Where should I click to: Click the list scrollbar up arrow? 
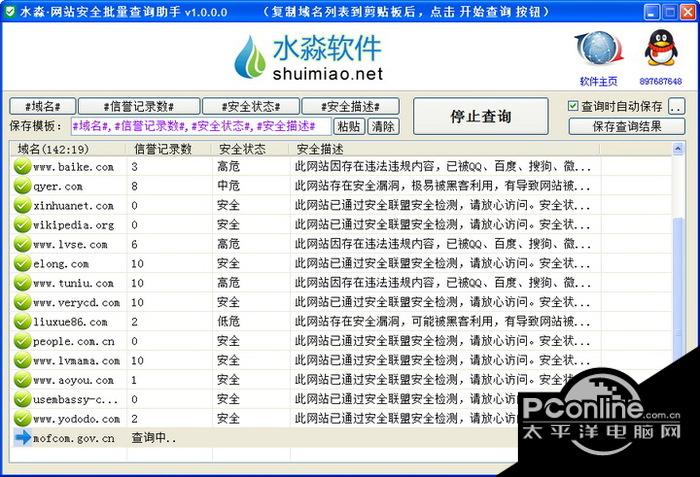[x=678, y=149]
